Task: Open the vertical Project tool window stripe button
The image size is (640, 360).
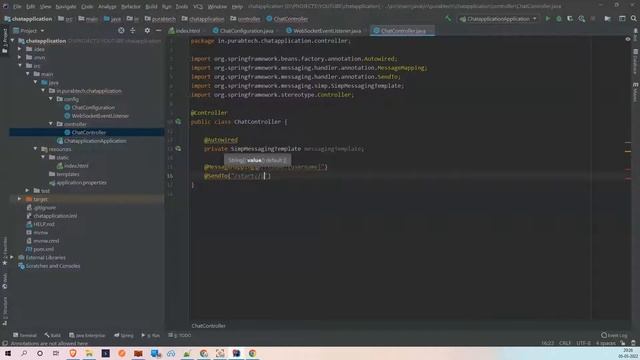Action: [x=5, y=40]
